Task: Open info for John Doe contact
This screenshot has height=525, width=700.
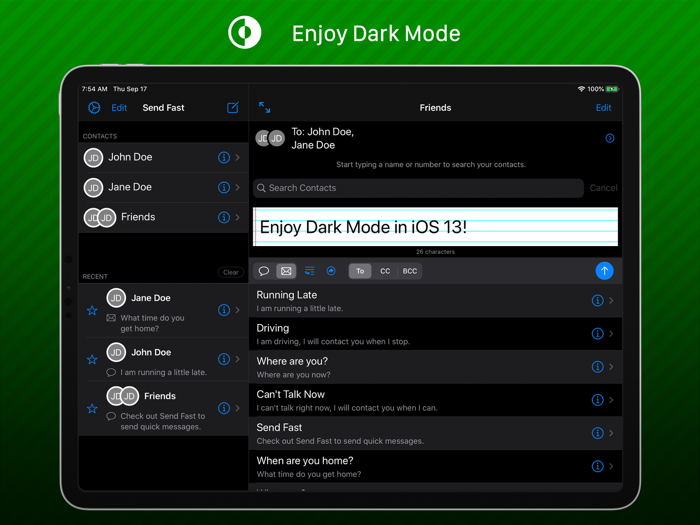Action: pos(224,157)
